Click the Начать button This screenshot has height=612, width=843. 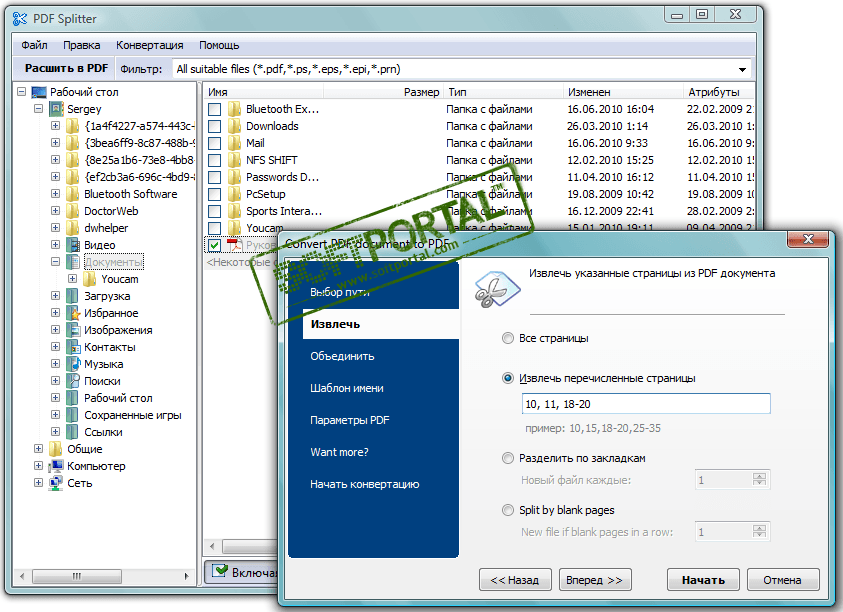click(x=703, y=580)
